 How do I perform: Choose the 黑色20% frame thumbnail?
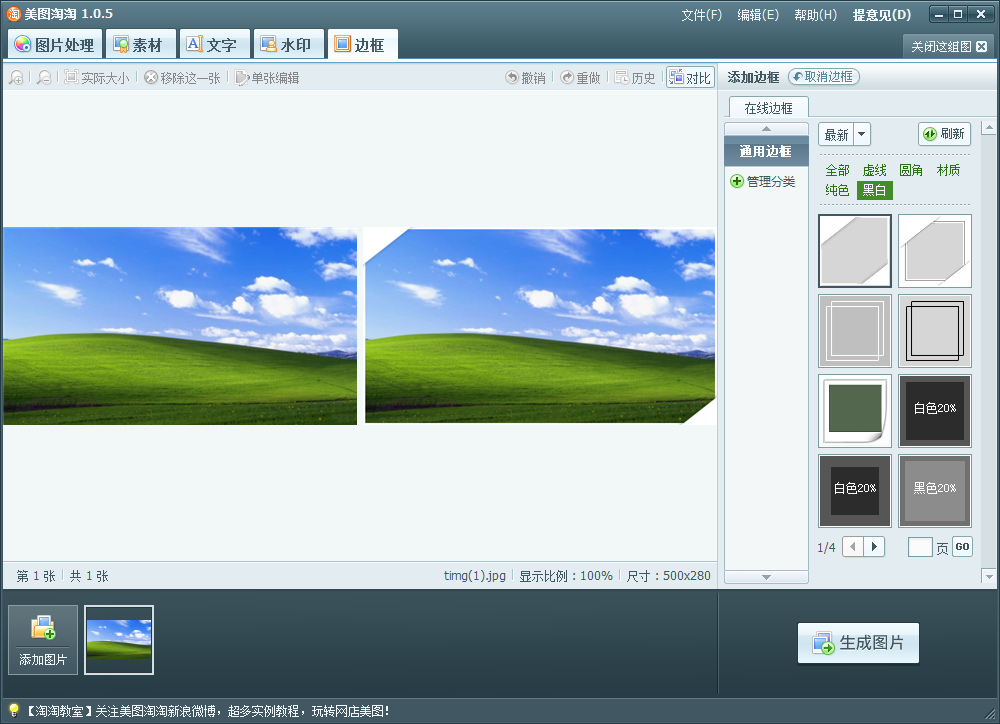click(935, 491)
